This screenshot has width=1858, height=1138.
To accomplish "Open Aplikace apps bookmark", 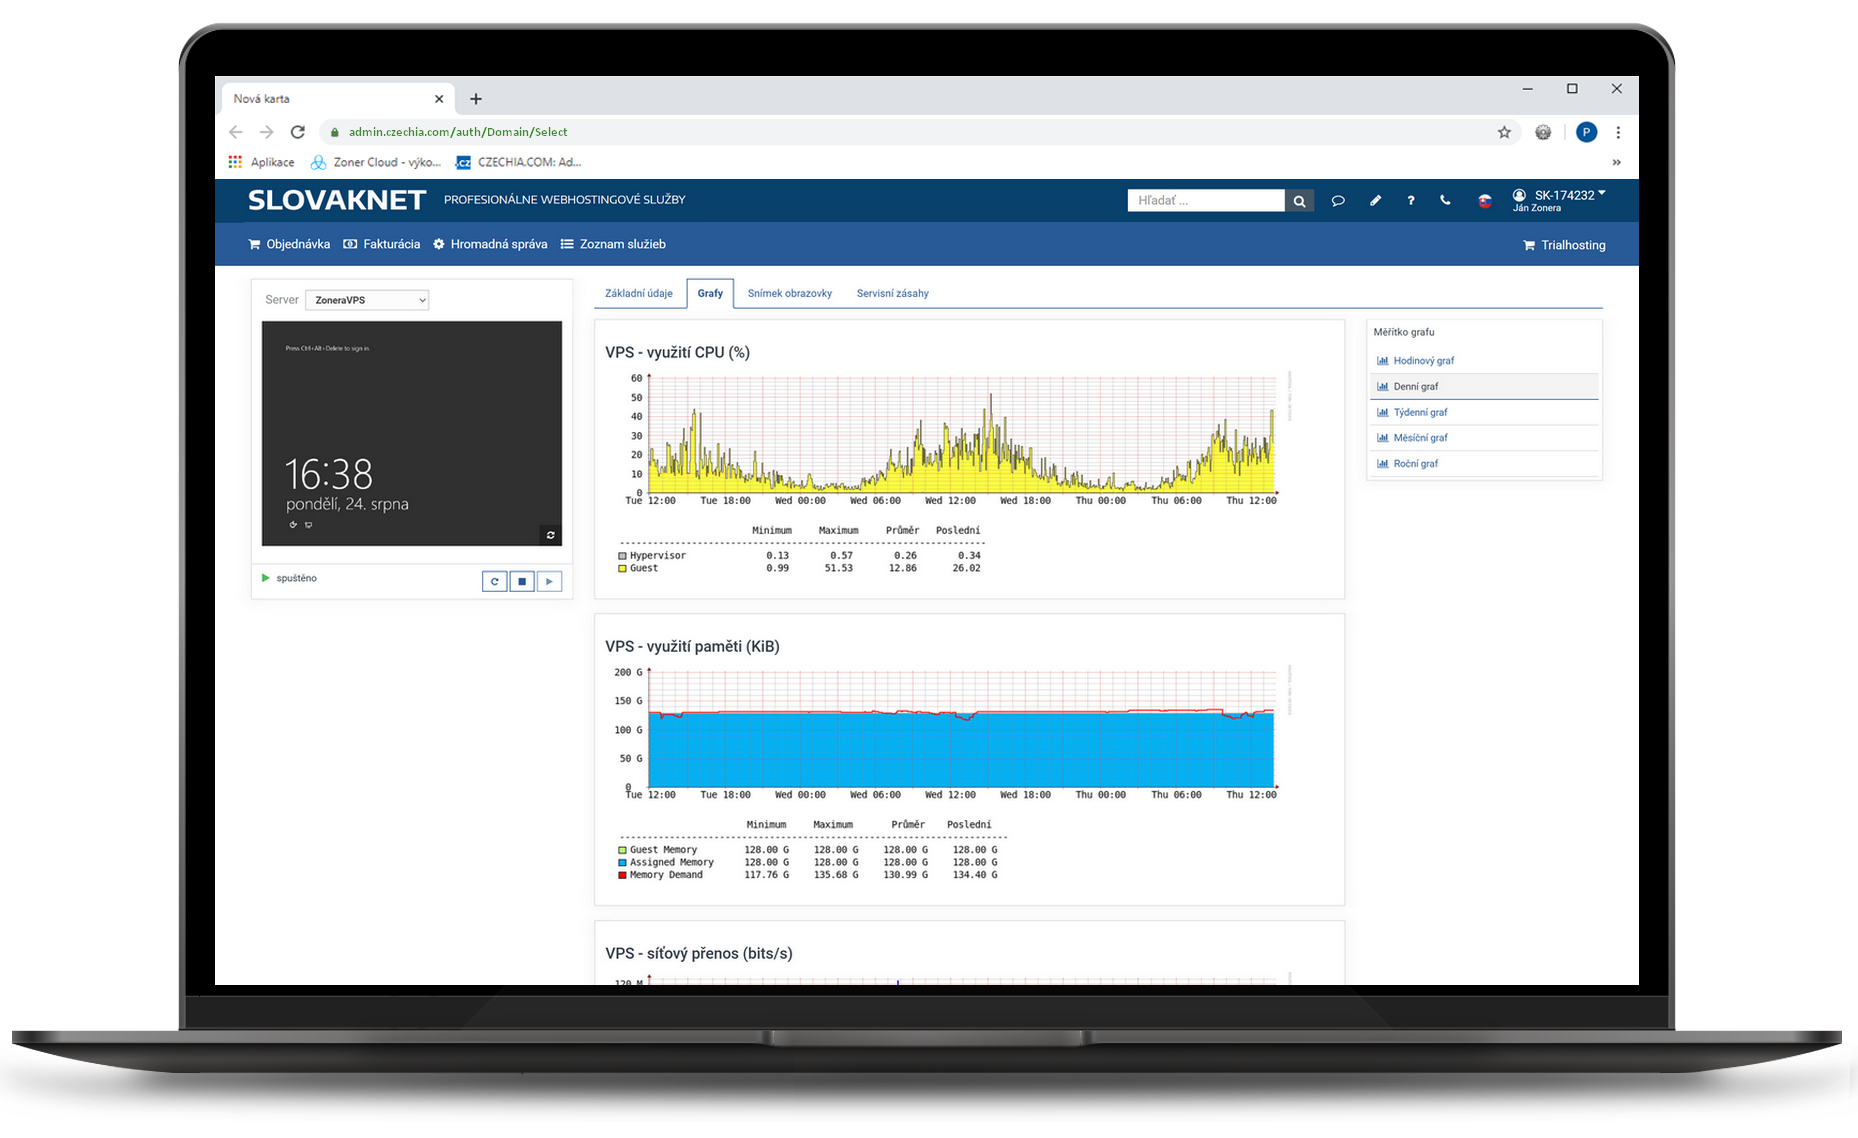I will [x=261, y=162].
